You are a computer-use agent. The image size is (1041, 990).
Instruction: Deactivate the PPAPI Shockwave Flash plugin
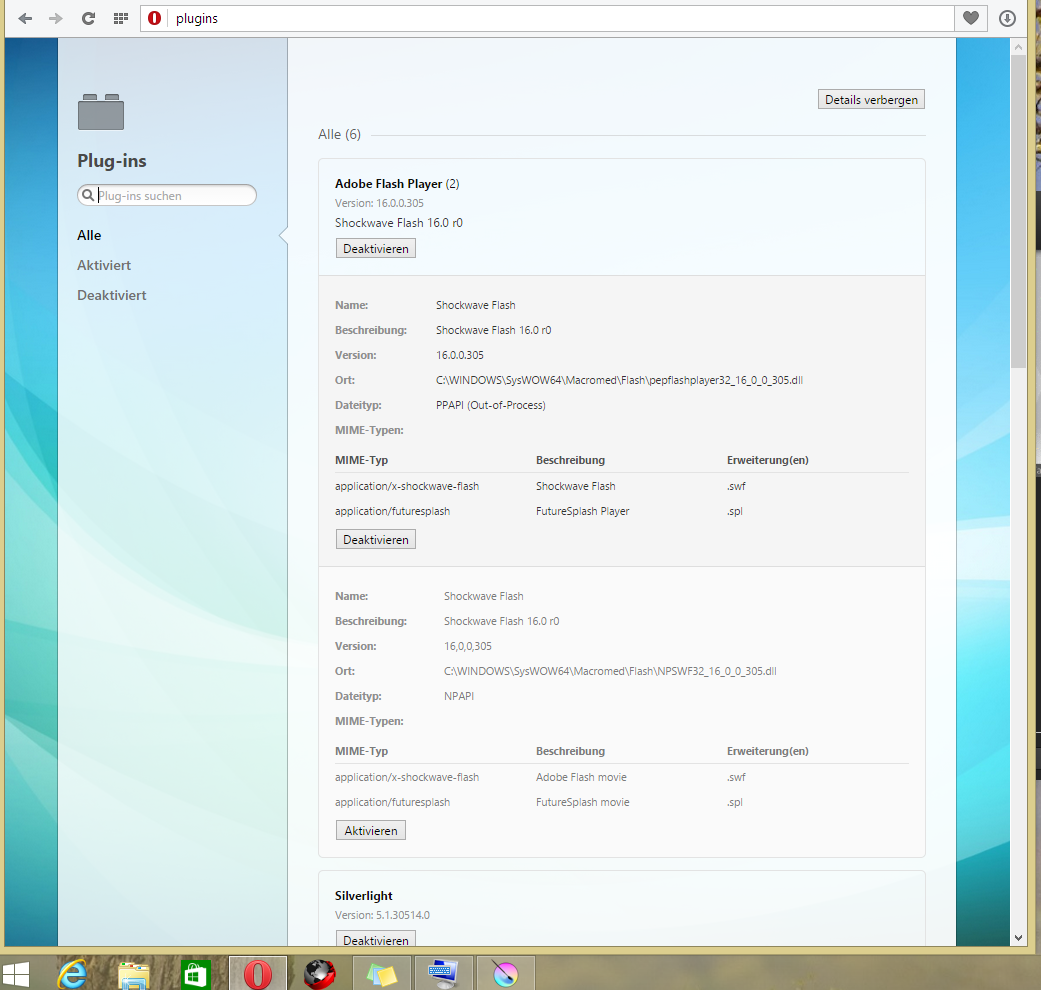[376, 539]
